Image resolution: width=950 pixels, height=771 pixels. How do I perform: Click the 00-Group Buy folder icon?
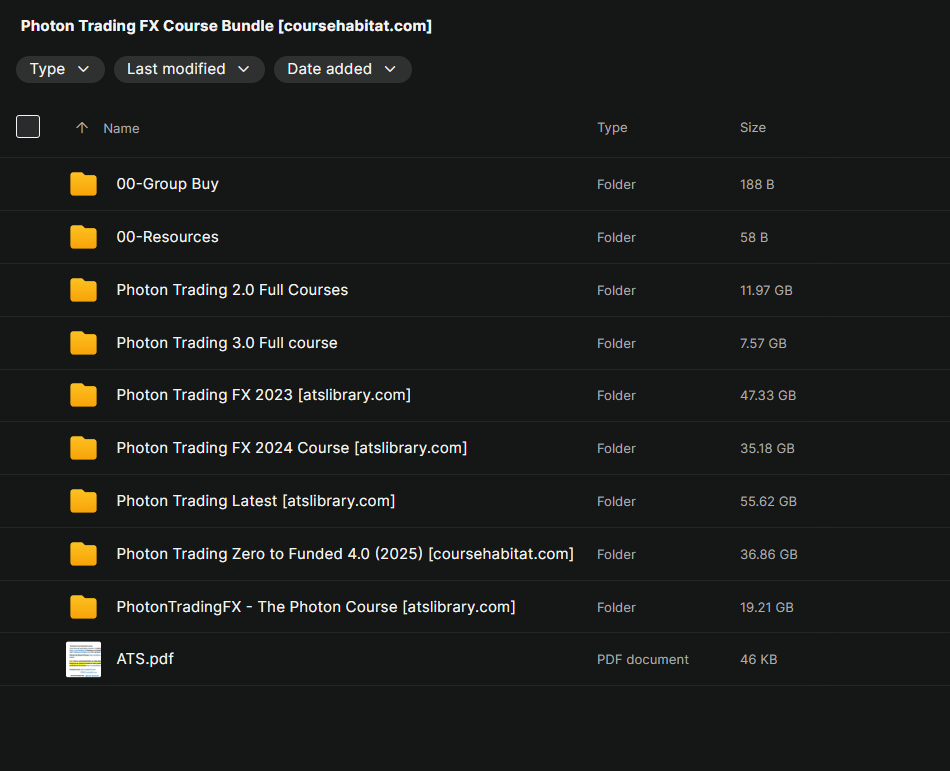pyautogui.click(x=84, y=184)
